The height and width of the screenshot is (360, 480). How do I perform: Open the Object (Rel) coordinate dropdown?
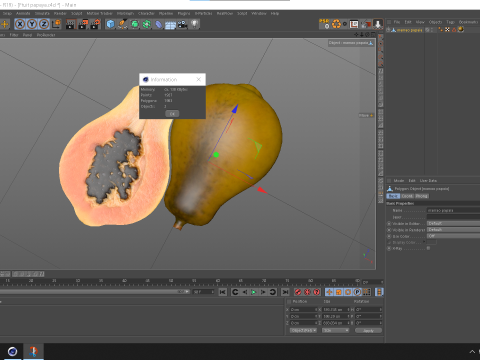tap(303, 330)
